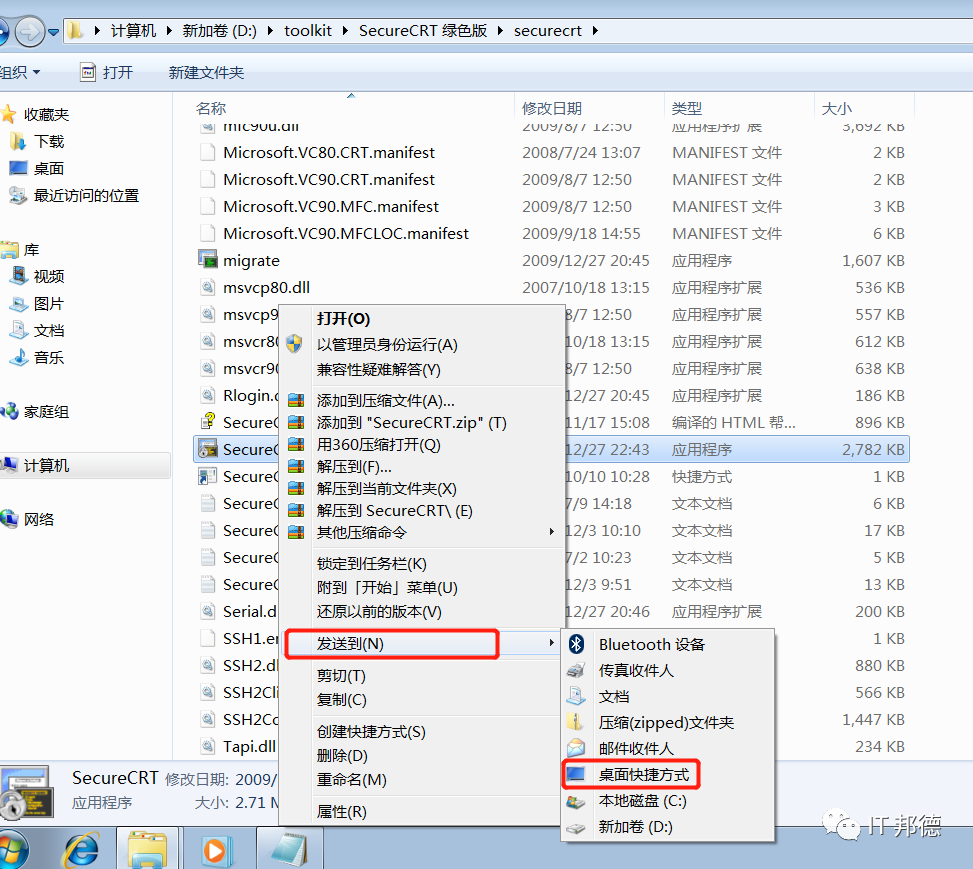Viewport: 973px width, 869px height.
Task: Click archive icon beside 用360压缩打开(Q)
Action: click(x=296, y=444)
